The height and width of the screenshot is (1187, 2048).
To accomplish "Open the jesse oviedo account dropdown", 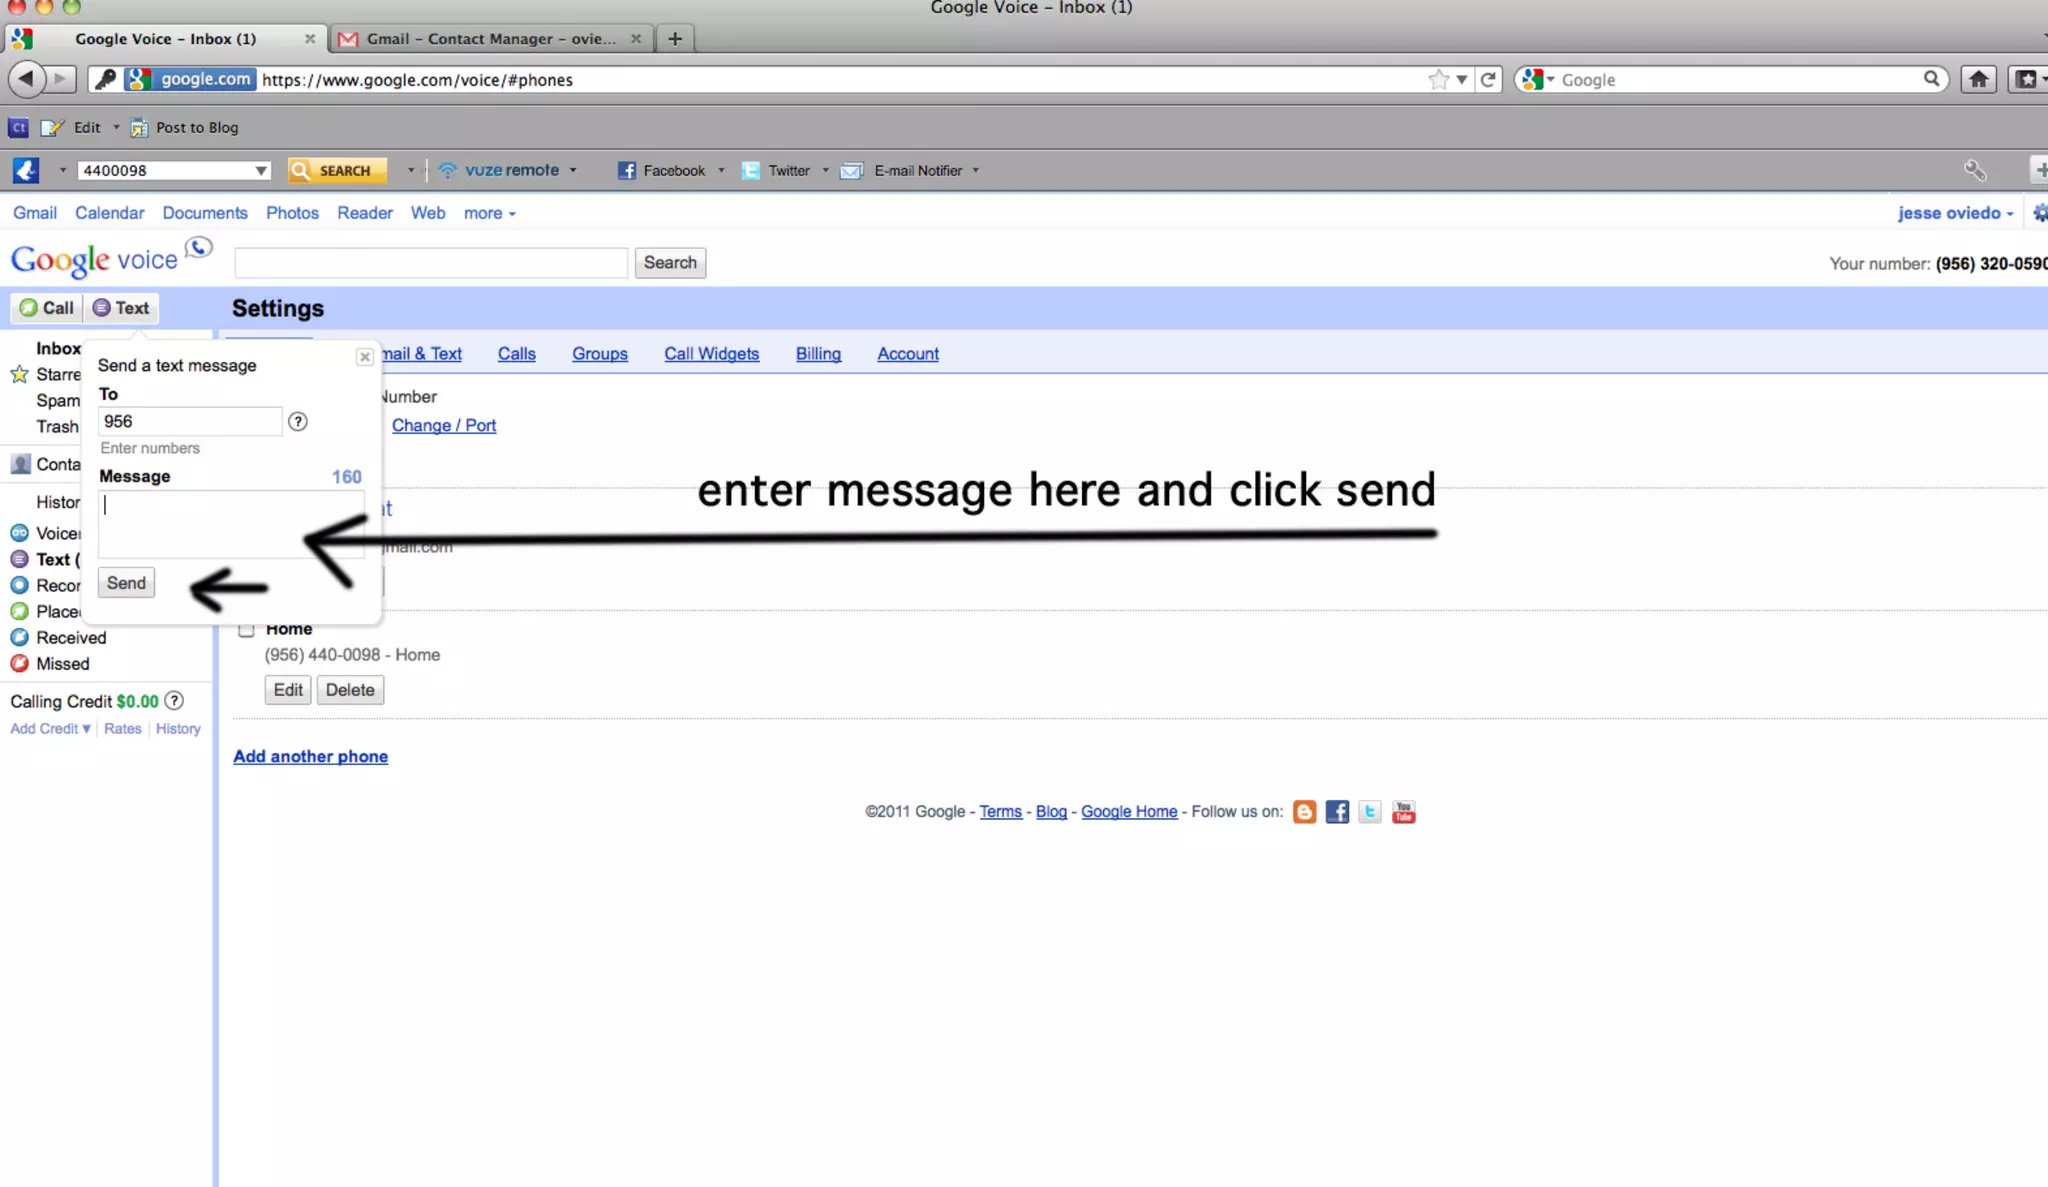I will 1955,214.
